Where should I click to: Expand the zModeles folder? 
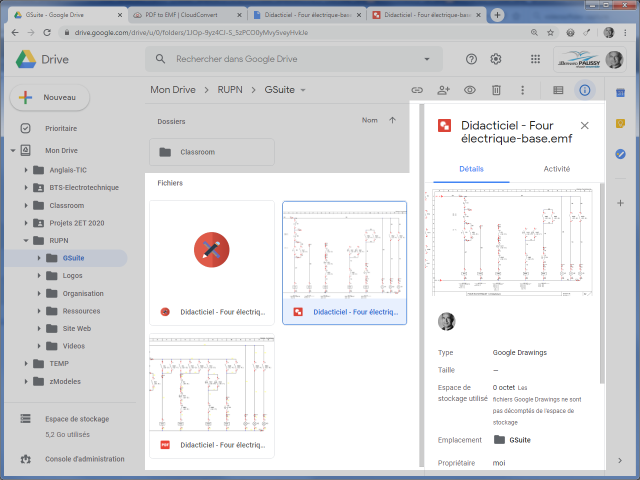coord(26,381)
